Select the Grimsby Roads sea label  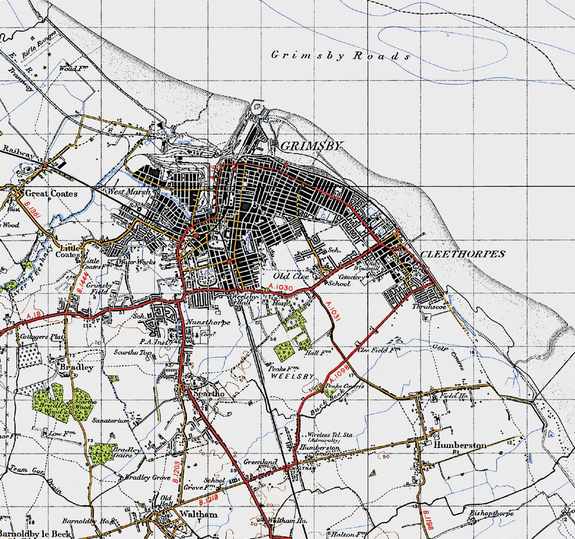[341, 56]
